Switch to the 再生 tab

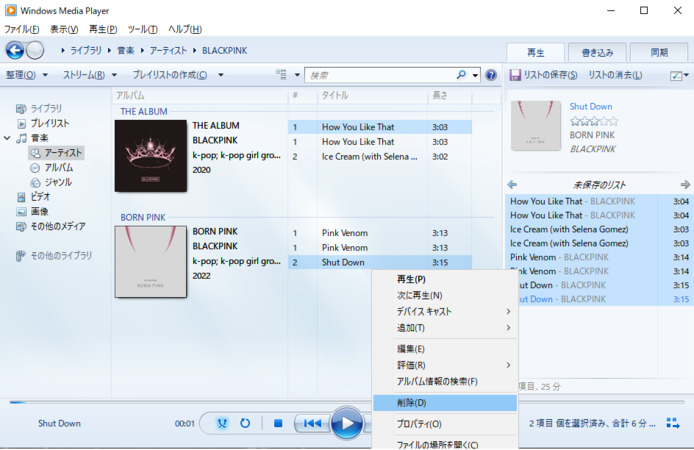[x=536, y=53]
